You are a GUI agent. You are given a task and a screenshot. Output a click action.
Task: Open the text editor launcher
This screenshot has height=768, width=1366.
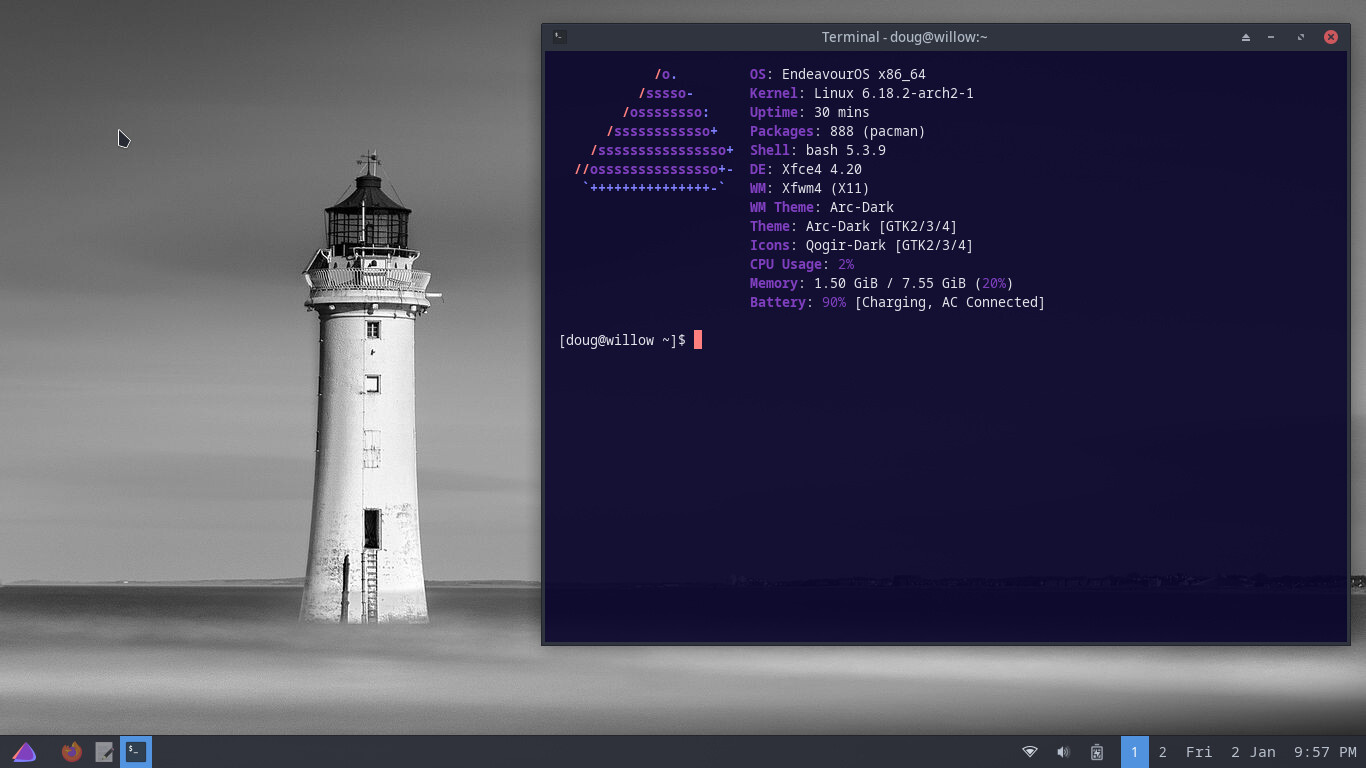coord(104,752)
